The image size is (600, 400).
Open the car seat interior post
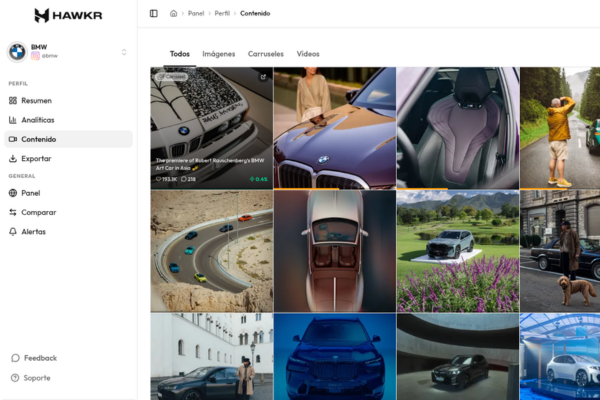[x=457, y=127]
